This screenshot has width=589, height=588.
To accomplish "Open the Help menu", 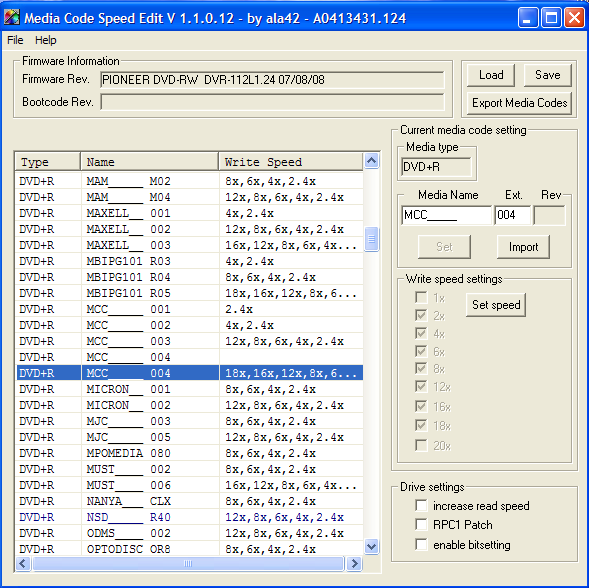I will tap(45, 40).
